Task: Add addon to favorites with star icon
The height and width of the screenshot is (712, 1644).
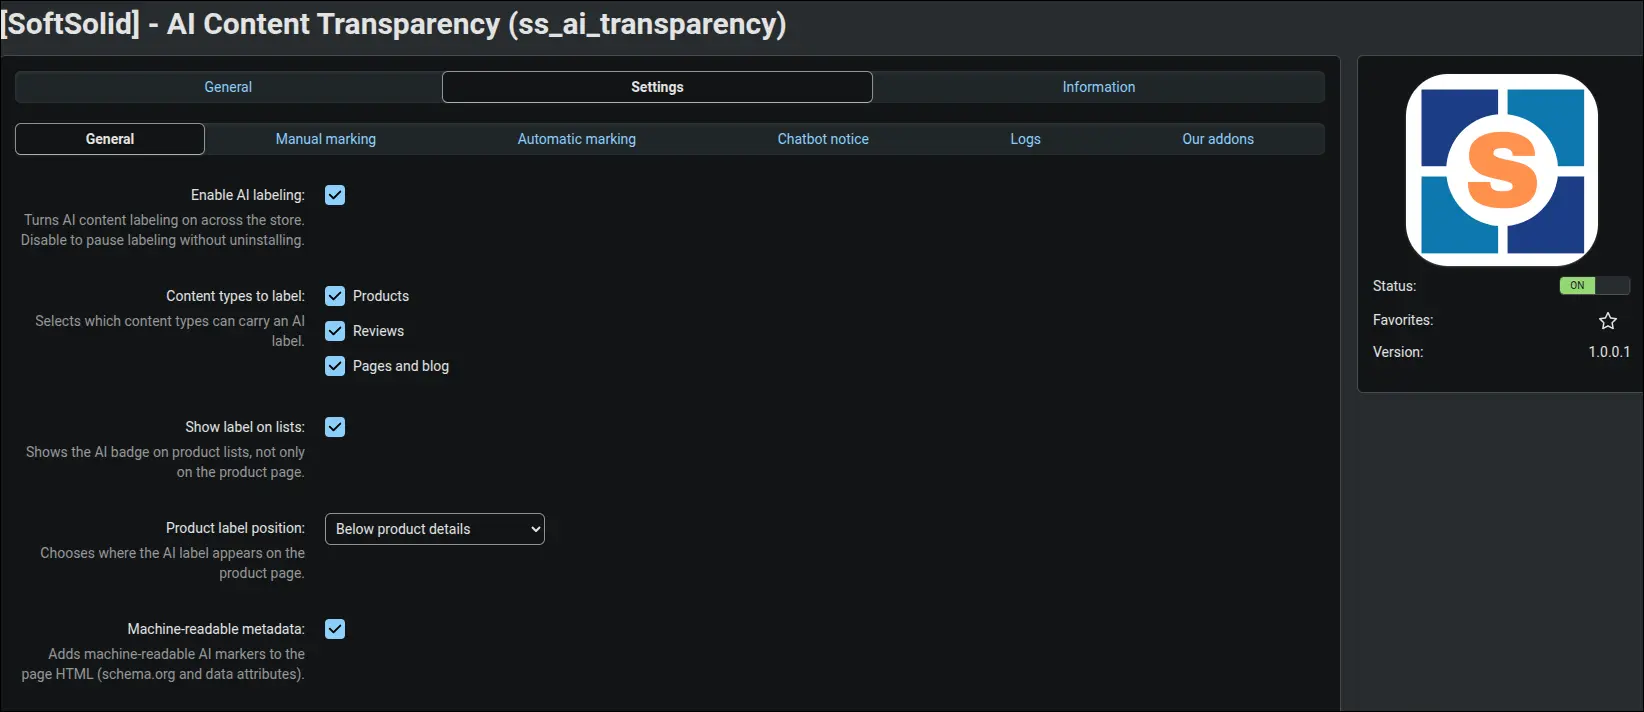Action: [1608, 321]
